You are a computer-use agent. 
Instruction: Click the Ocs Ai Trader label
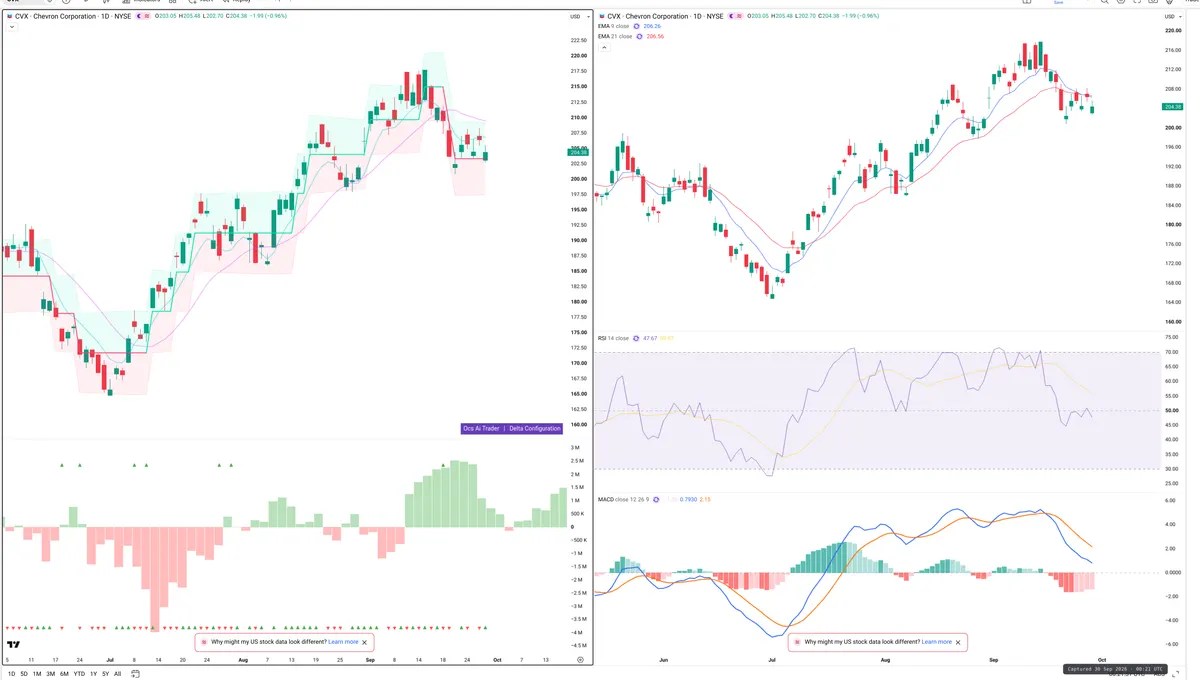click(x=480, y=429)
